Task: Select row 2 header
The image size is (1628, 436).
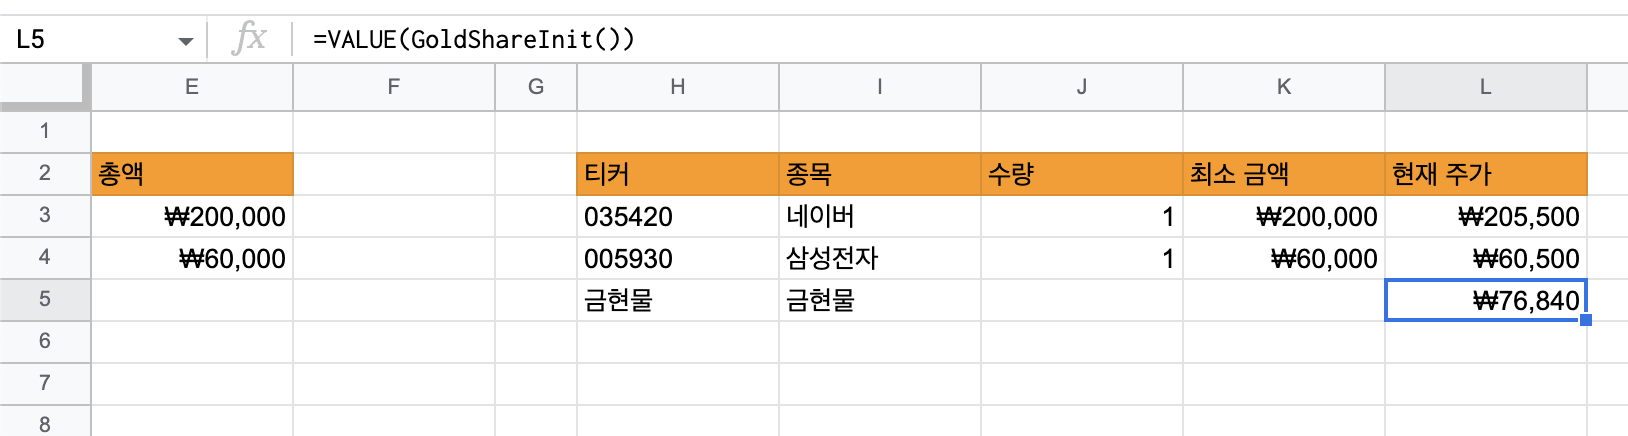Action: (45, 173)
